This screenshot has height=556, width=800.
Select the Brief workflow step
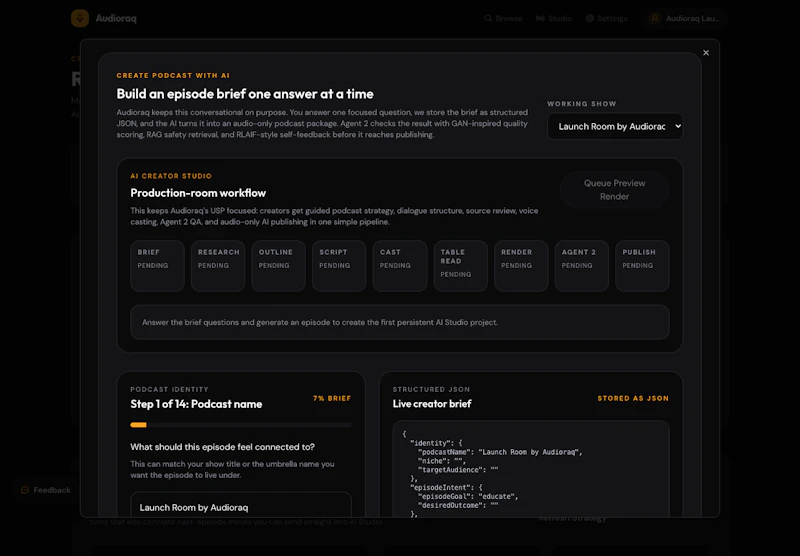coord(157,266)
